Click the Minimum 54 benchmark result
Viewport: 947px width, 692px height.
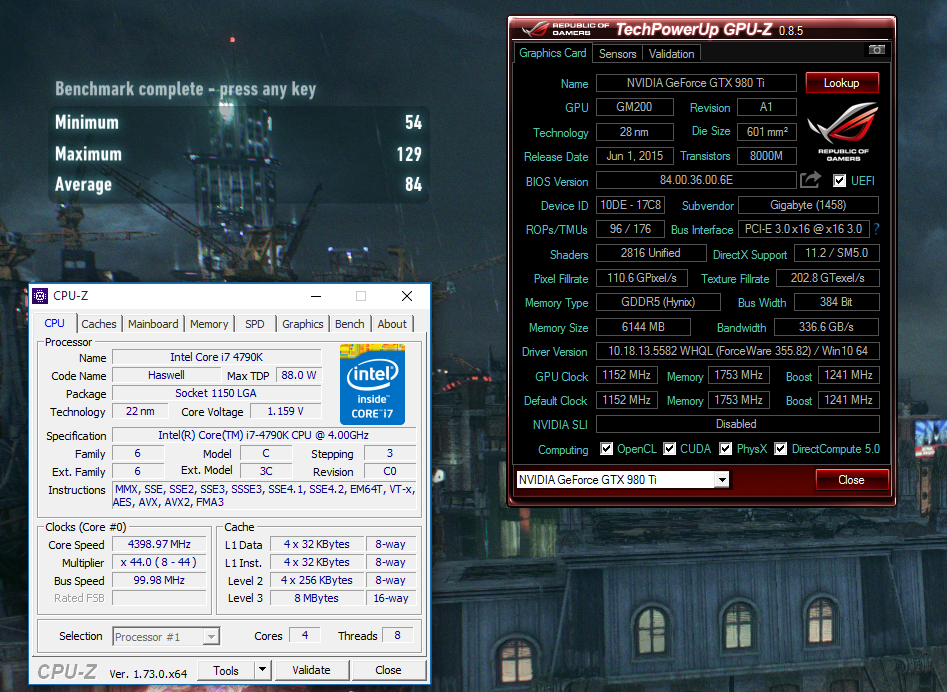[238, 123]
